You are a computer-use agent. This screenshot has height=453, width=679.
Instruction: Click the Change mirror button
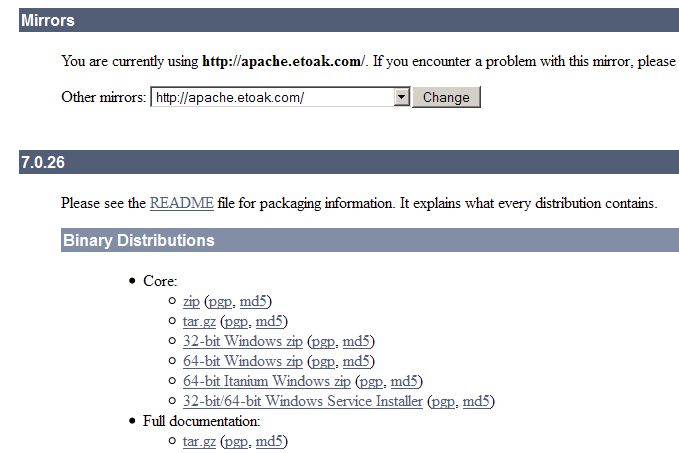(x=446, y=97)
